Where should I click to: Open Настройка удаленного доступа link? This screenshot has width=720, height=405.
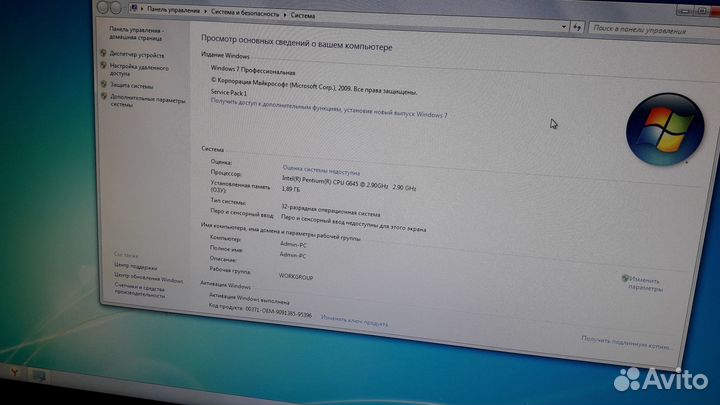click(139, 70)
